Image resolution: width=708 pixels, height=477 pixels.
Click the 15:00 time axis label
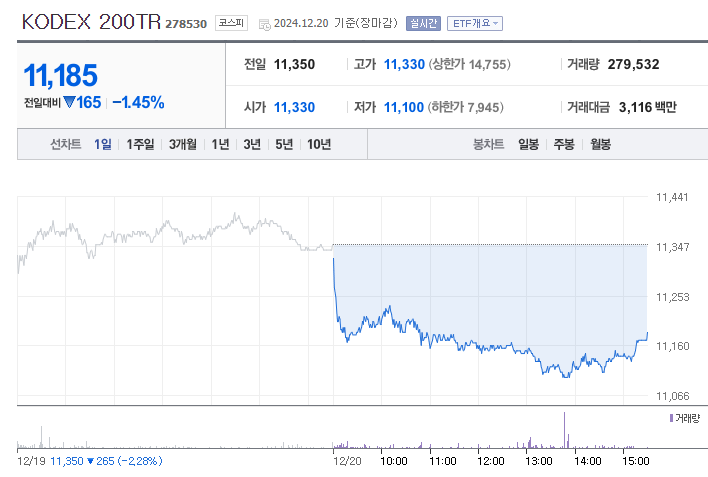coord(636,461)
